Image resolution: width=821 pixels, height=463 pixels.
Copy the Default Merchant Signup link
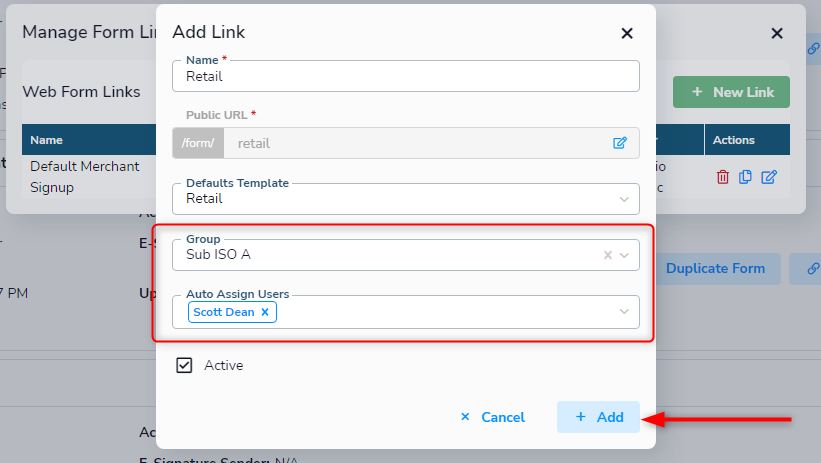point(745,177)
